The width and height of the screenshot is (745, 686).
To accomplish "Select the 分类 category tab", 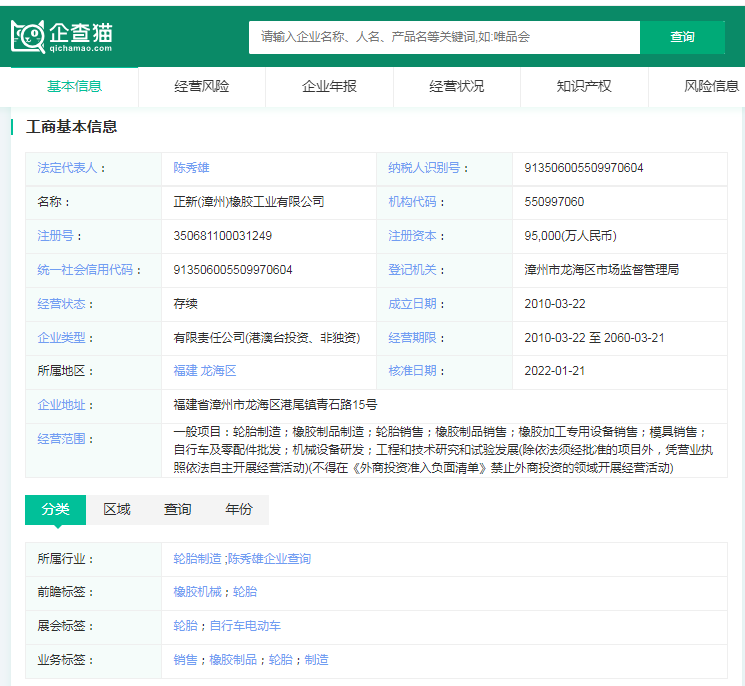I will [55, 509].
